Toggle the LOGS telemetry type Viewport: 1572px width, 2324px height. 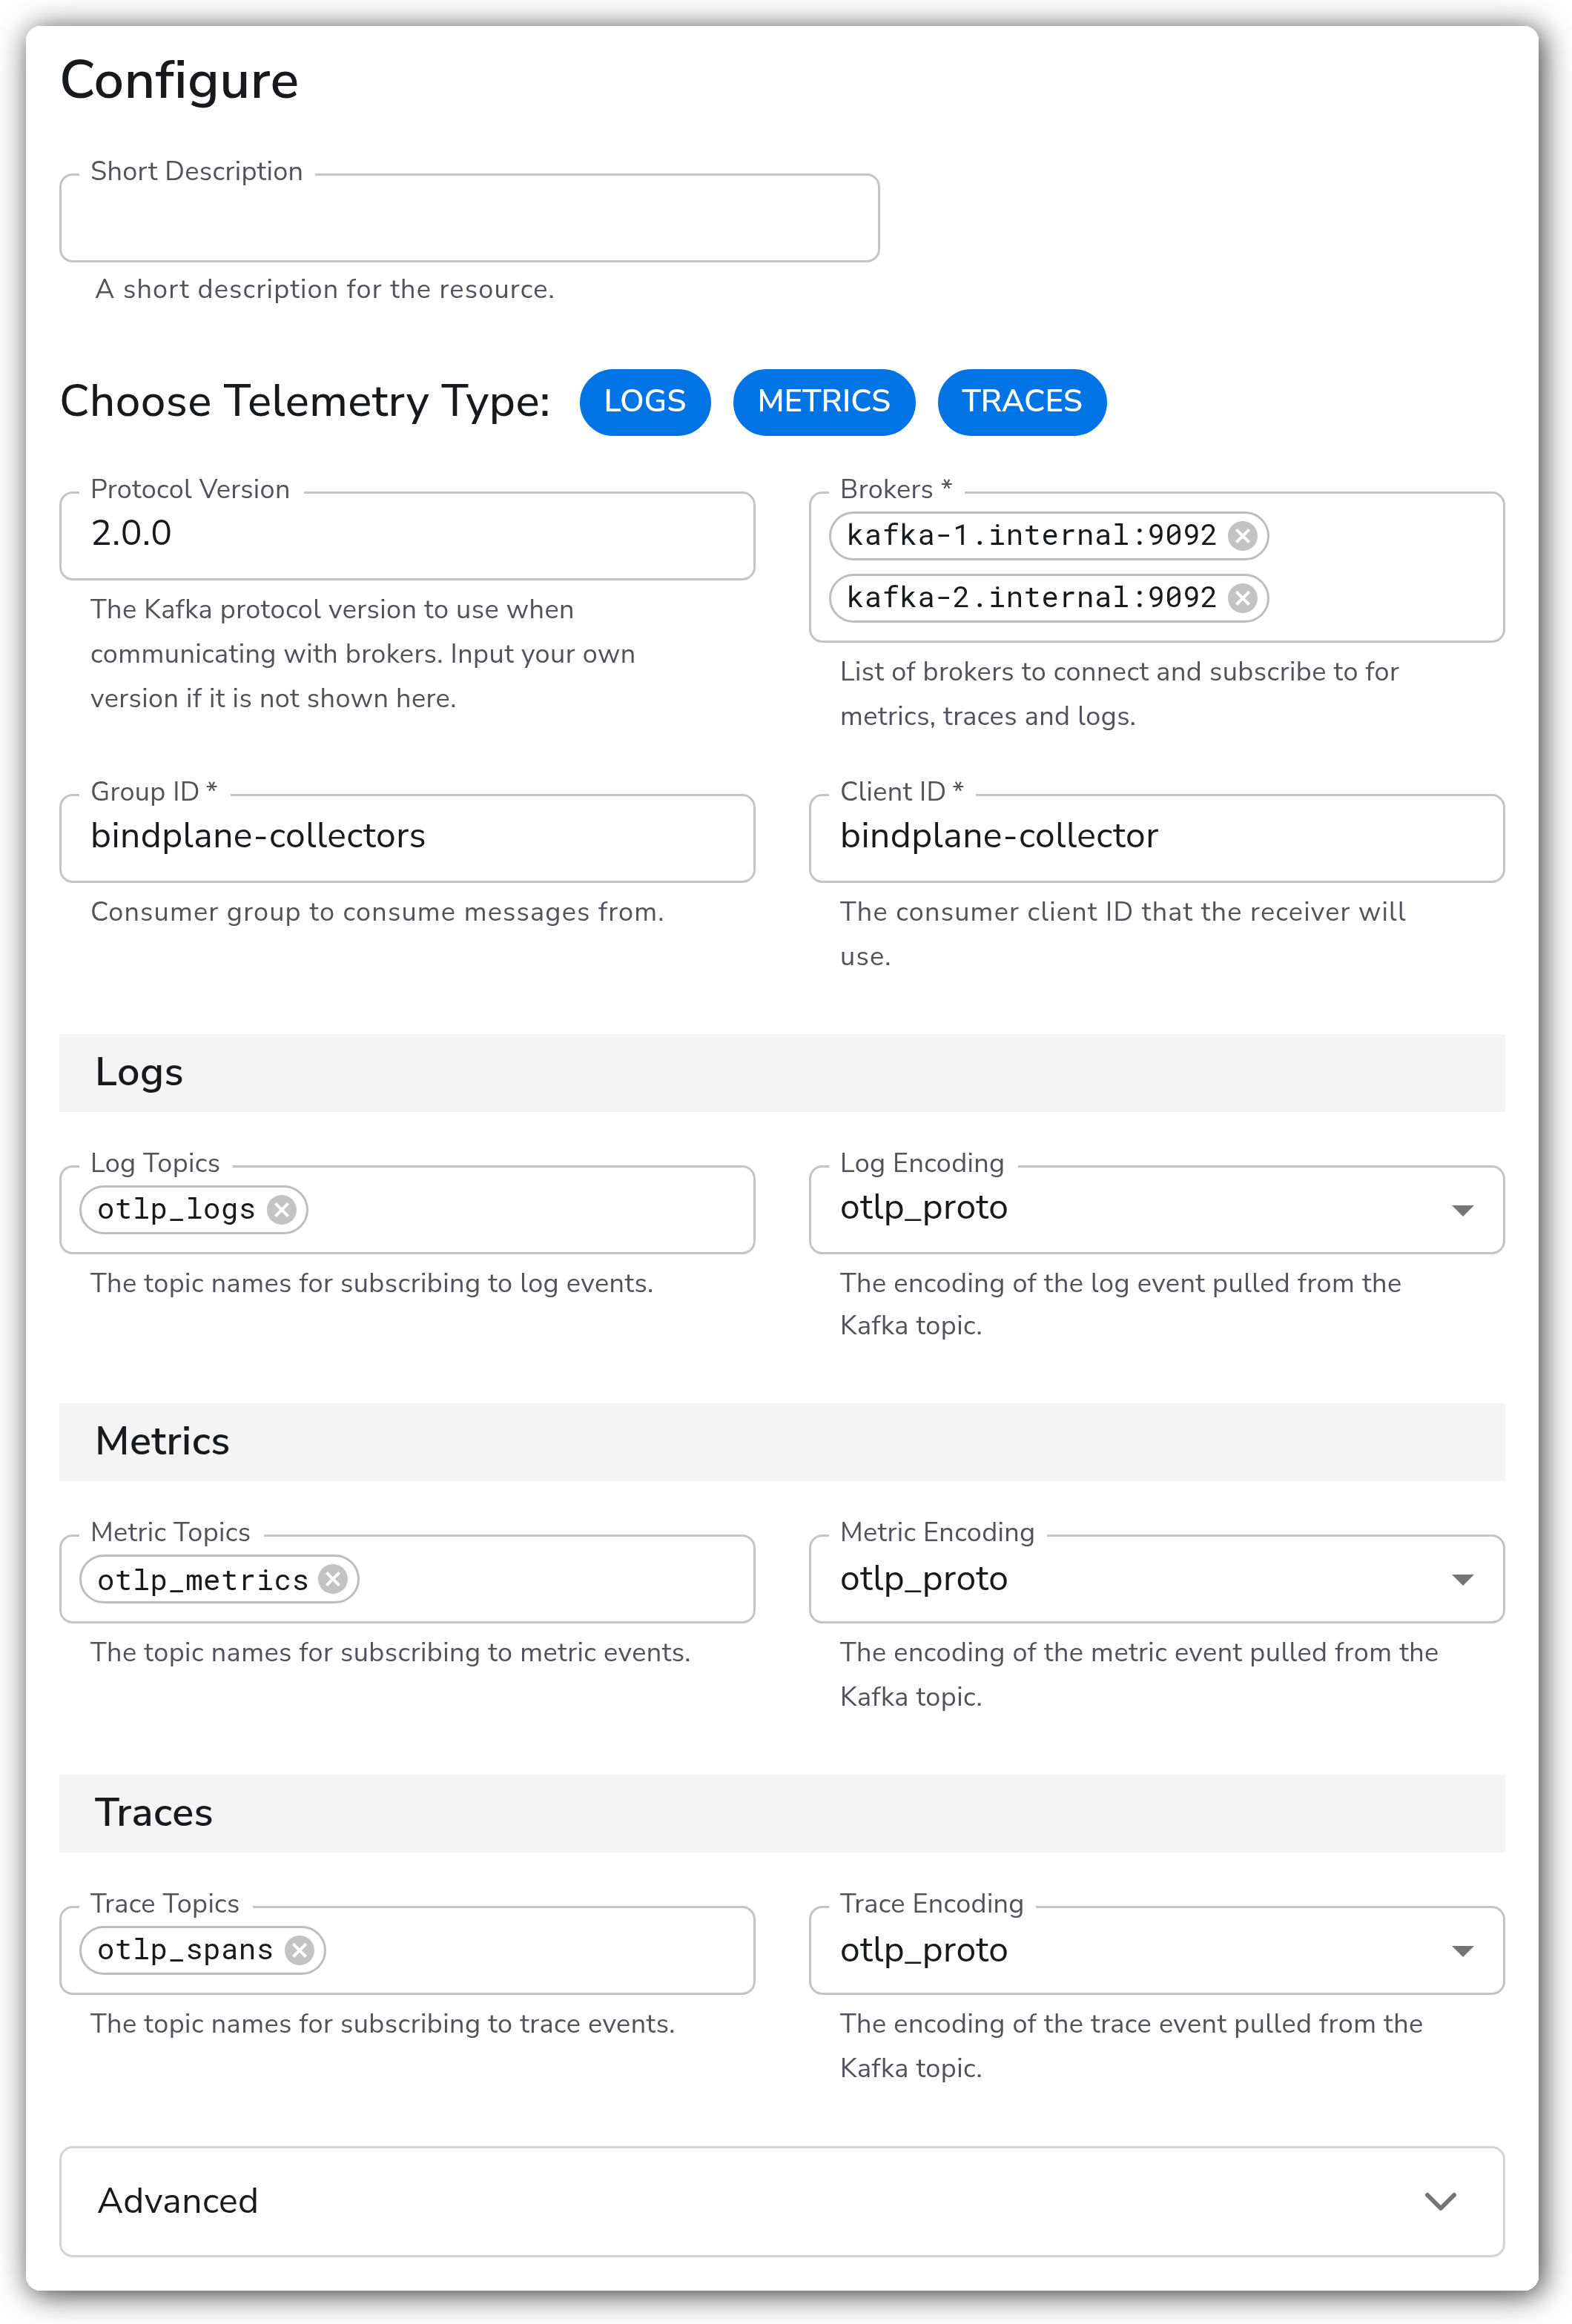(x=645, y=402)
